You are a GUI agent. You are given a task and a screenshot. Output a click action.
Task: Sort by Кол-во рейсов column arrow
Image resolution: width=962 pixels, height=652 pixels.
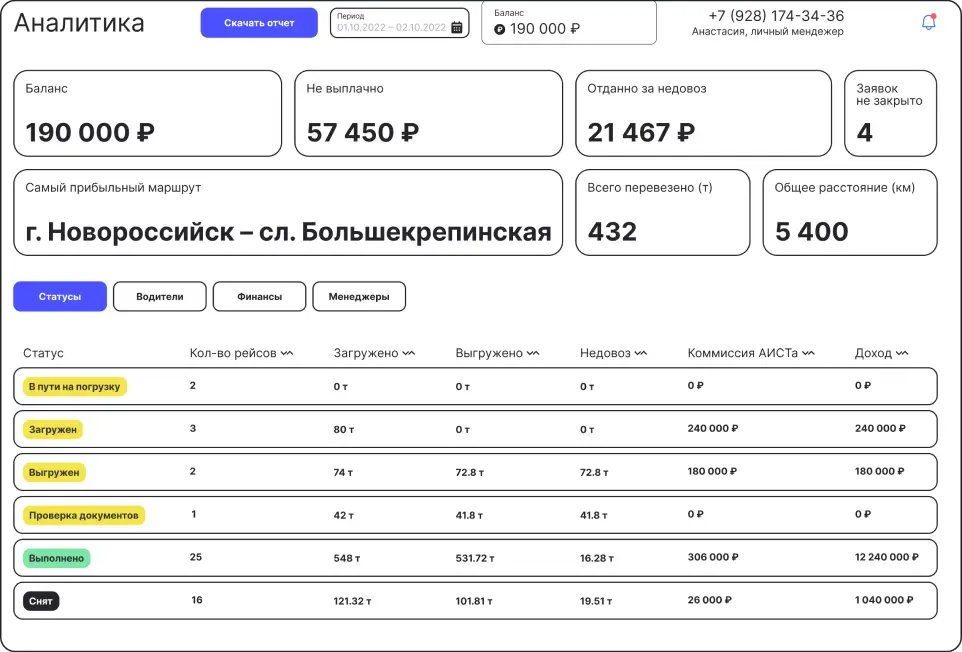287,353
